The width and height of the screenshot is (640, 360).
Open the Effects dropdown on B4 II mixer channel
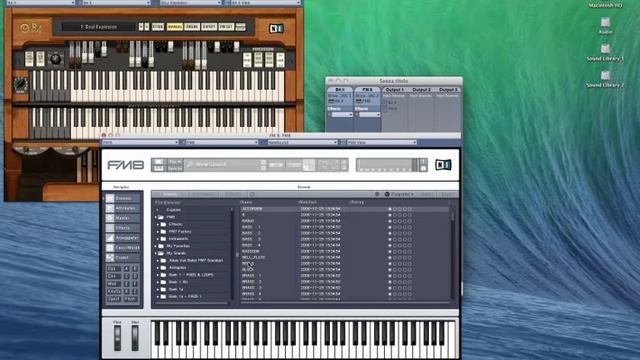pos(341,115)
